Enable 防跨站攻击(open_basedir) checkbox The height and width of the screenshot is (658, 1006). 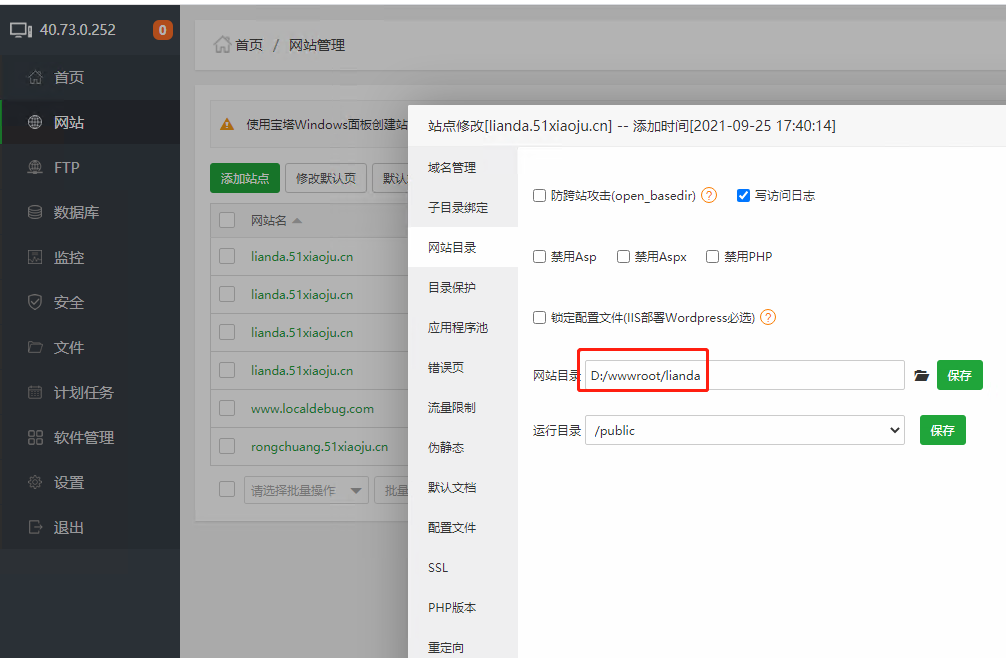pos(540,195)
